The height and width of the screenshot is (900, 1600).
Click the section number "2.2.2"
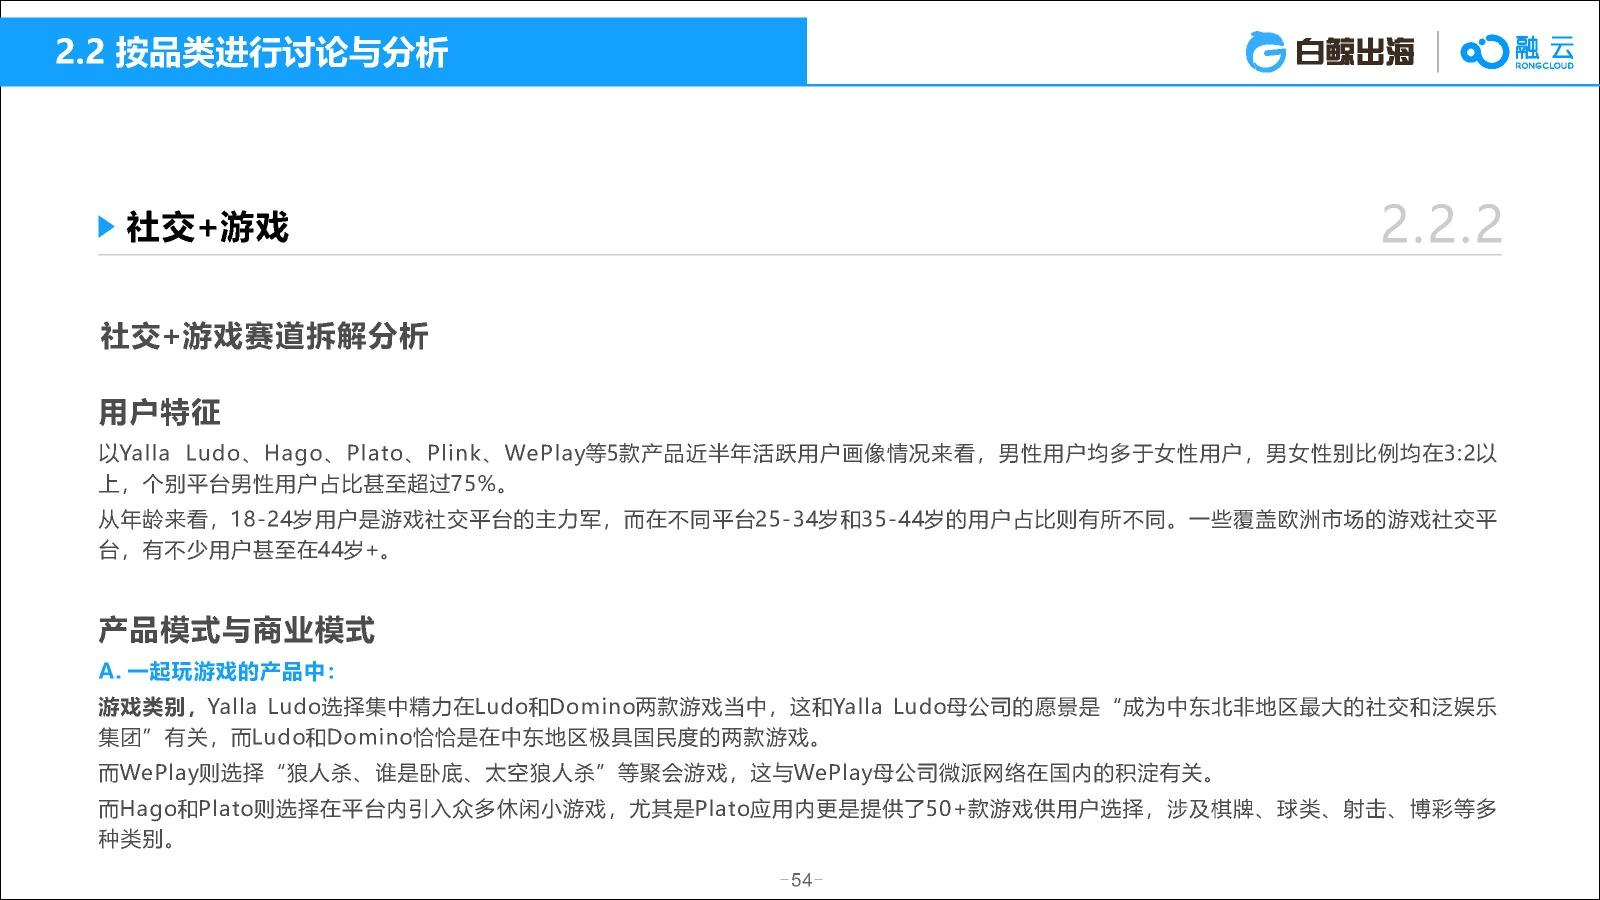coord(1441,224)
